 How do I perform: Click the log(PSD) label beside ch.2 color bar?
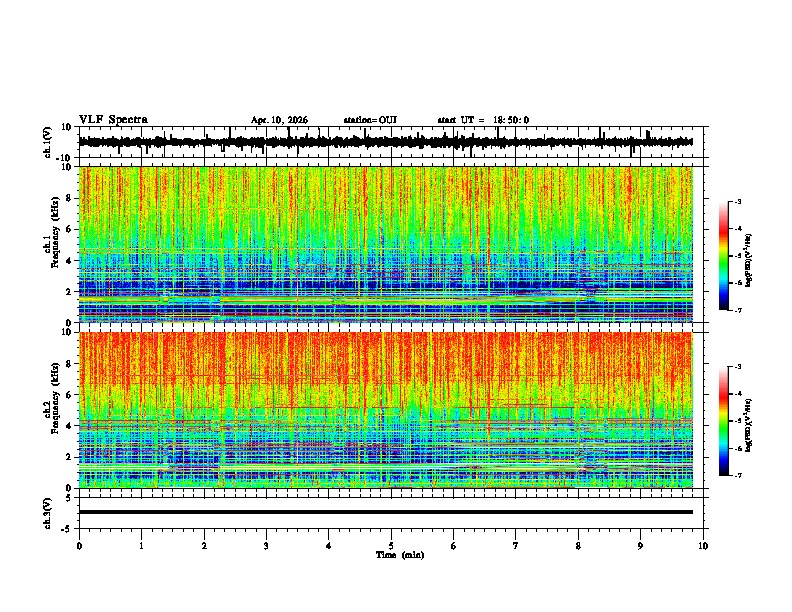[x=748, y=425]
